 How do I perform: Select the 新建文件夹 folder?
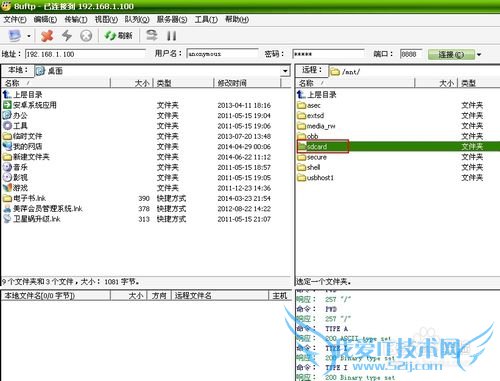point(26,157)
